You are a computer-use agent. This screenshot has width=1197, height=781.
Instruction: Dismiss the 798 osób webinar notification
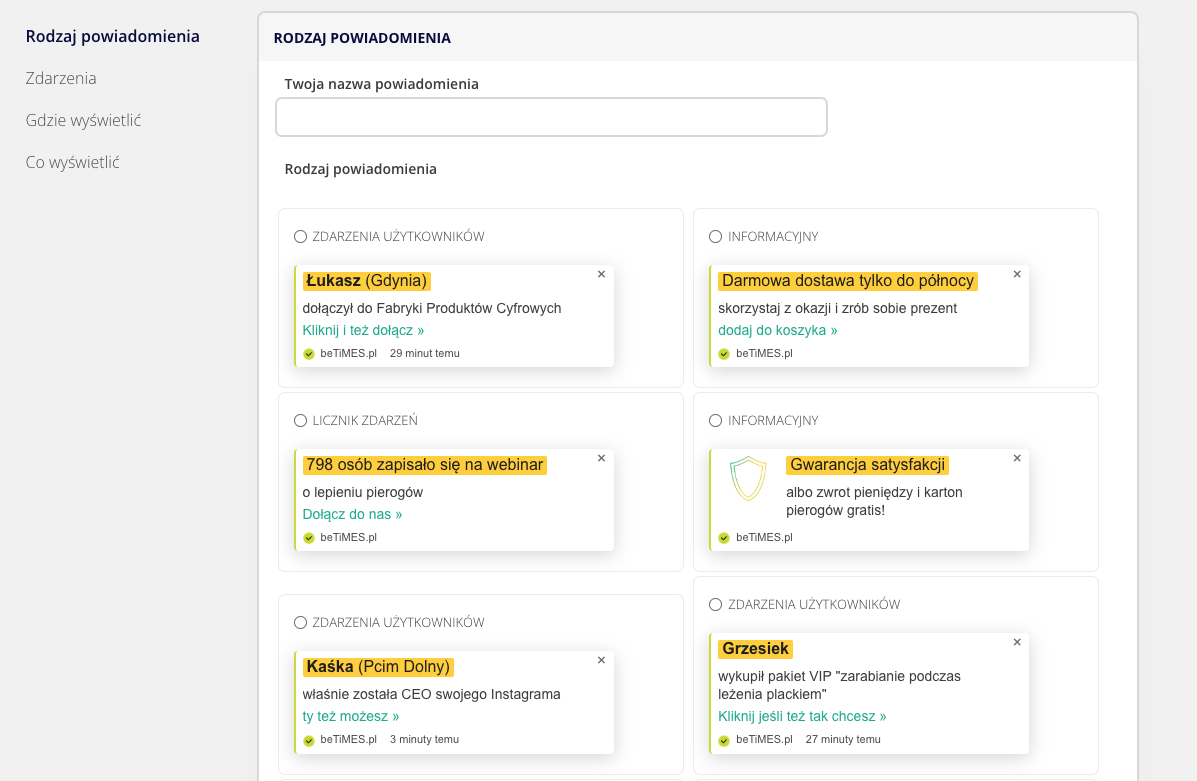pyautogui.click(x=601, y=458)
